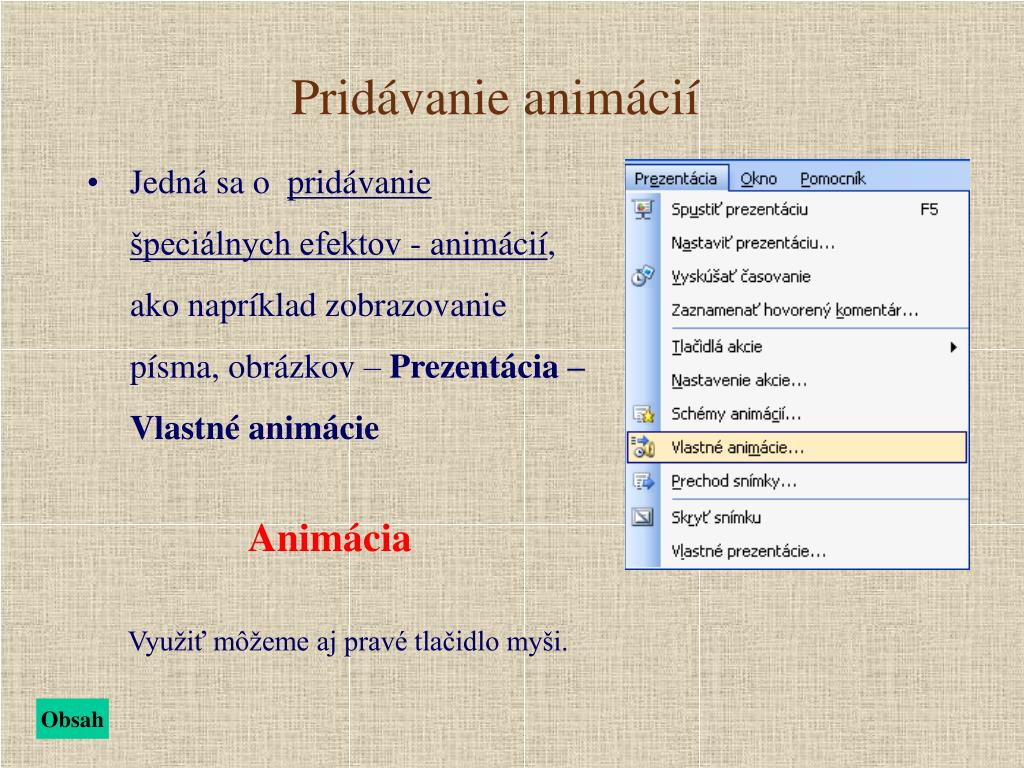Viewport: 1024px width, 768px height.
Task: Click the Pridávanie animácií slide title
Action: [x=495, y=98]
